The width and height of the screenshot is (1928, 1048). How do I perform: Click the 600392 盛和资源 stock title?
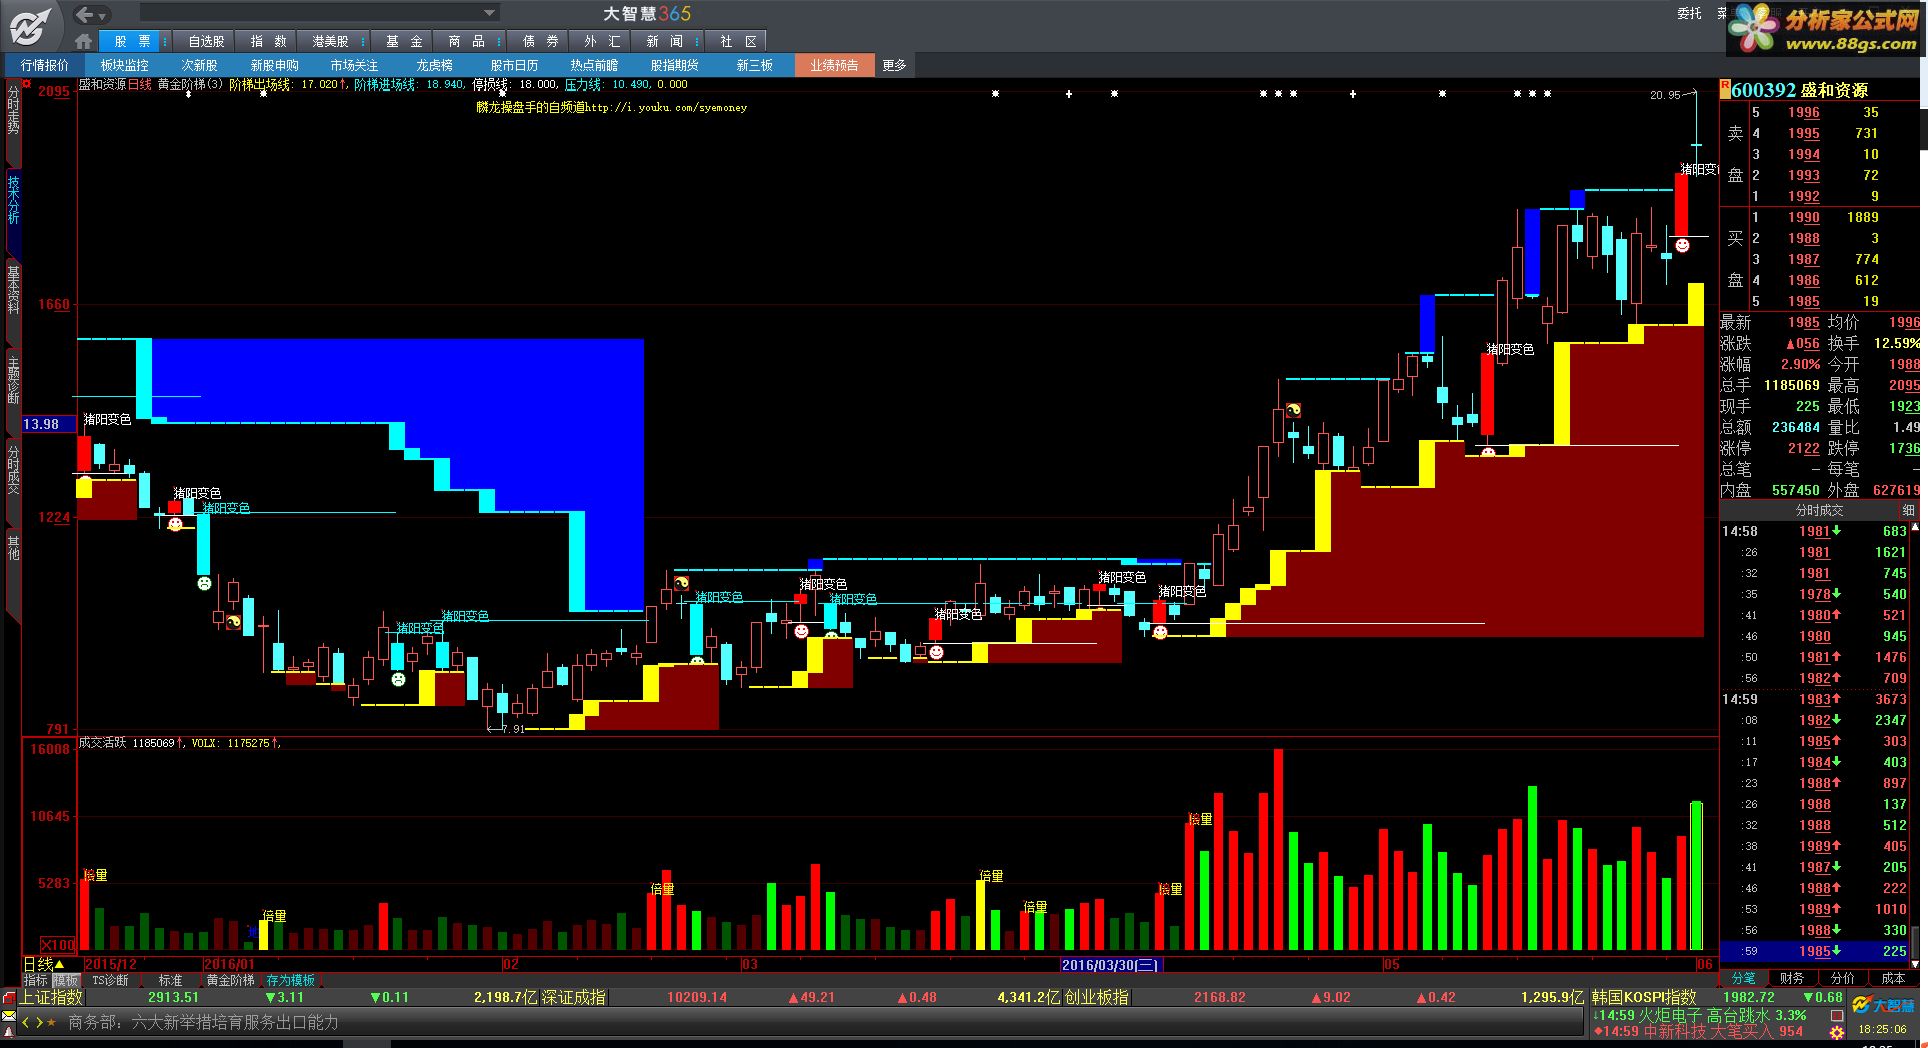tap(1799, 90)
